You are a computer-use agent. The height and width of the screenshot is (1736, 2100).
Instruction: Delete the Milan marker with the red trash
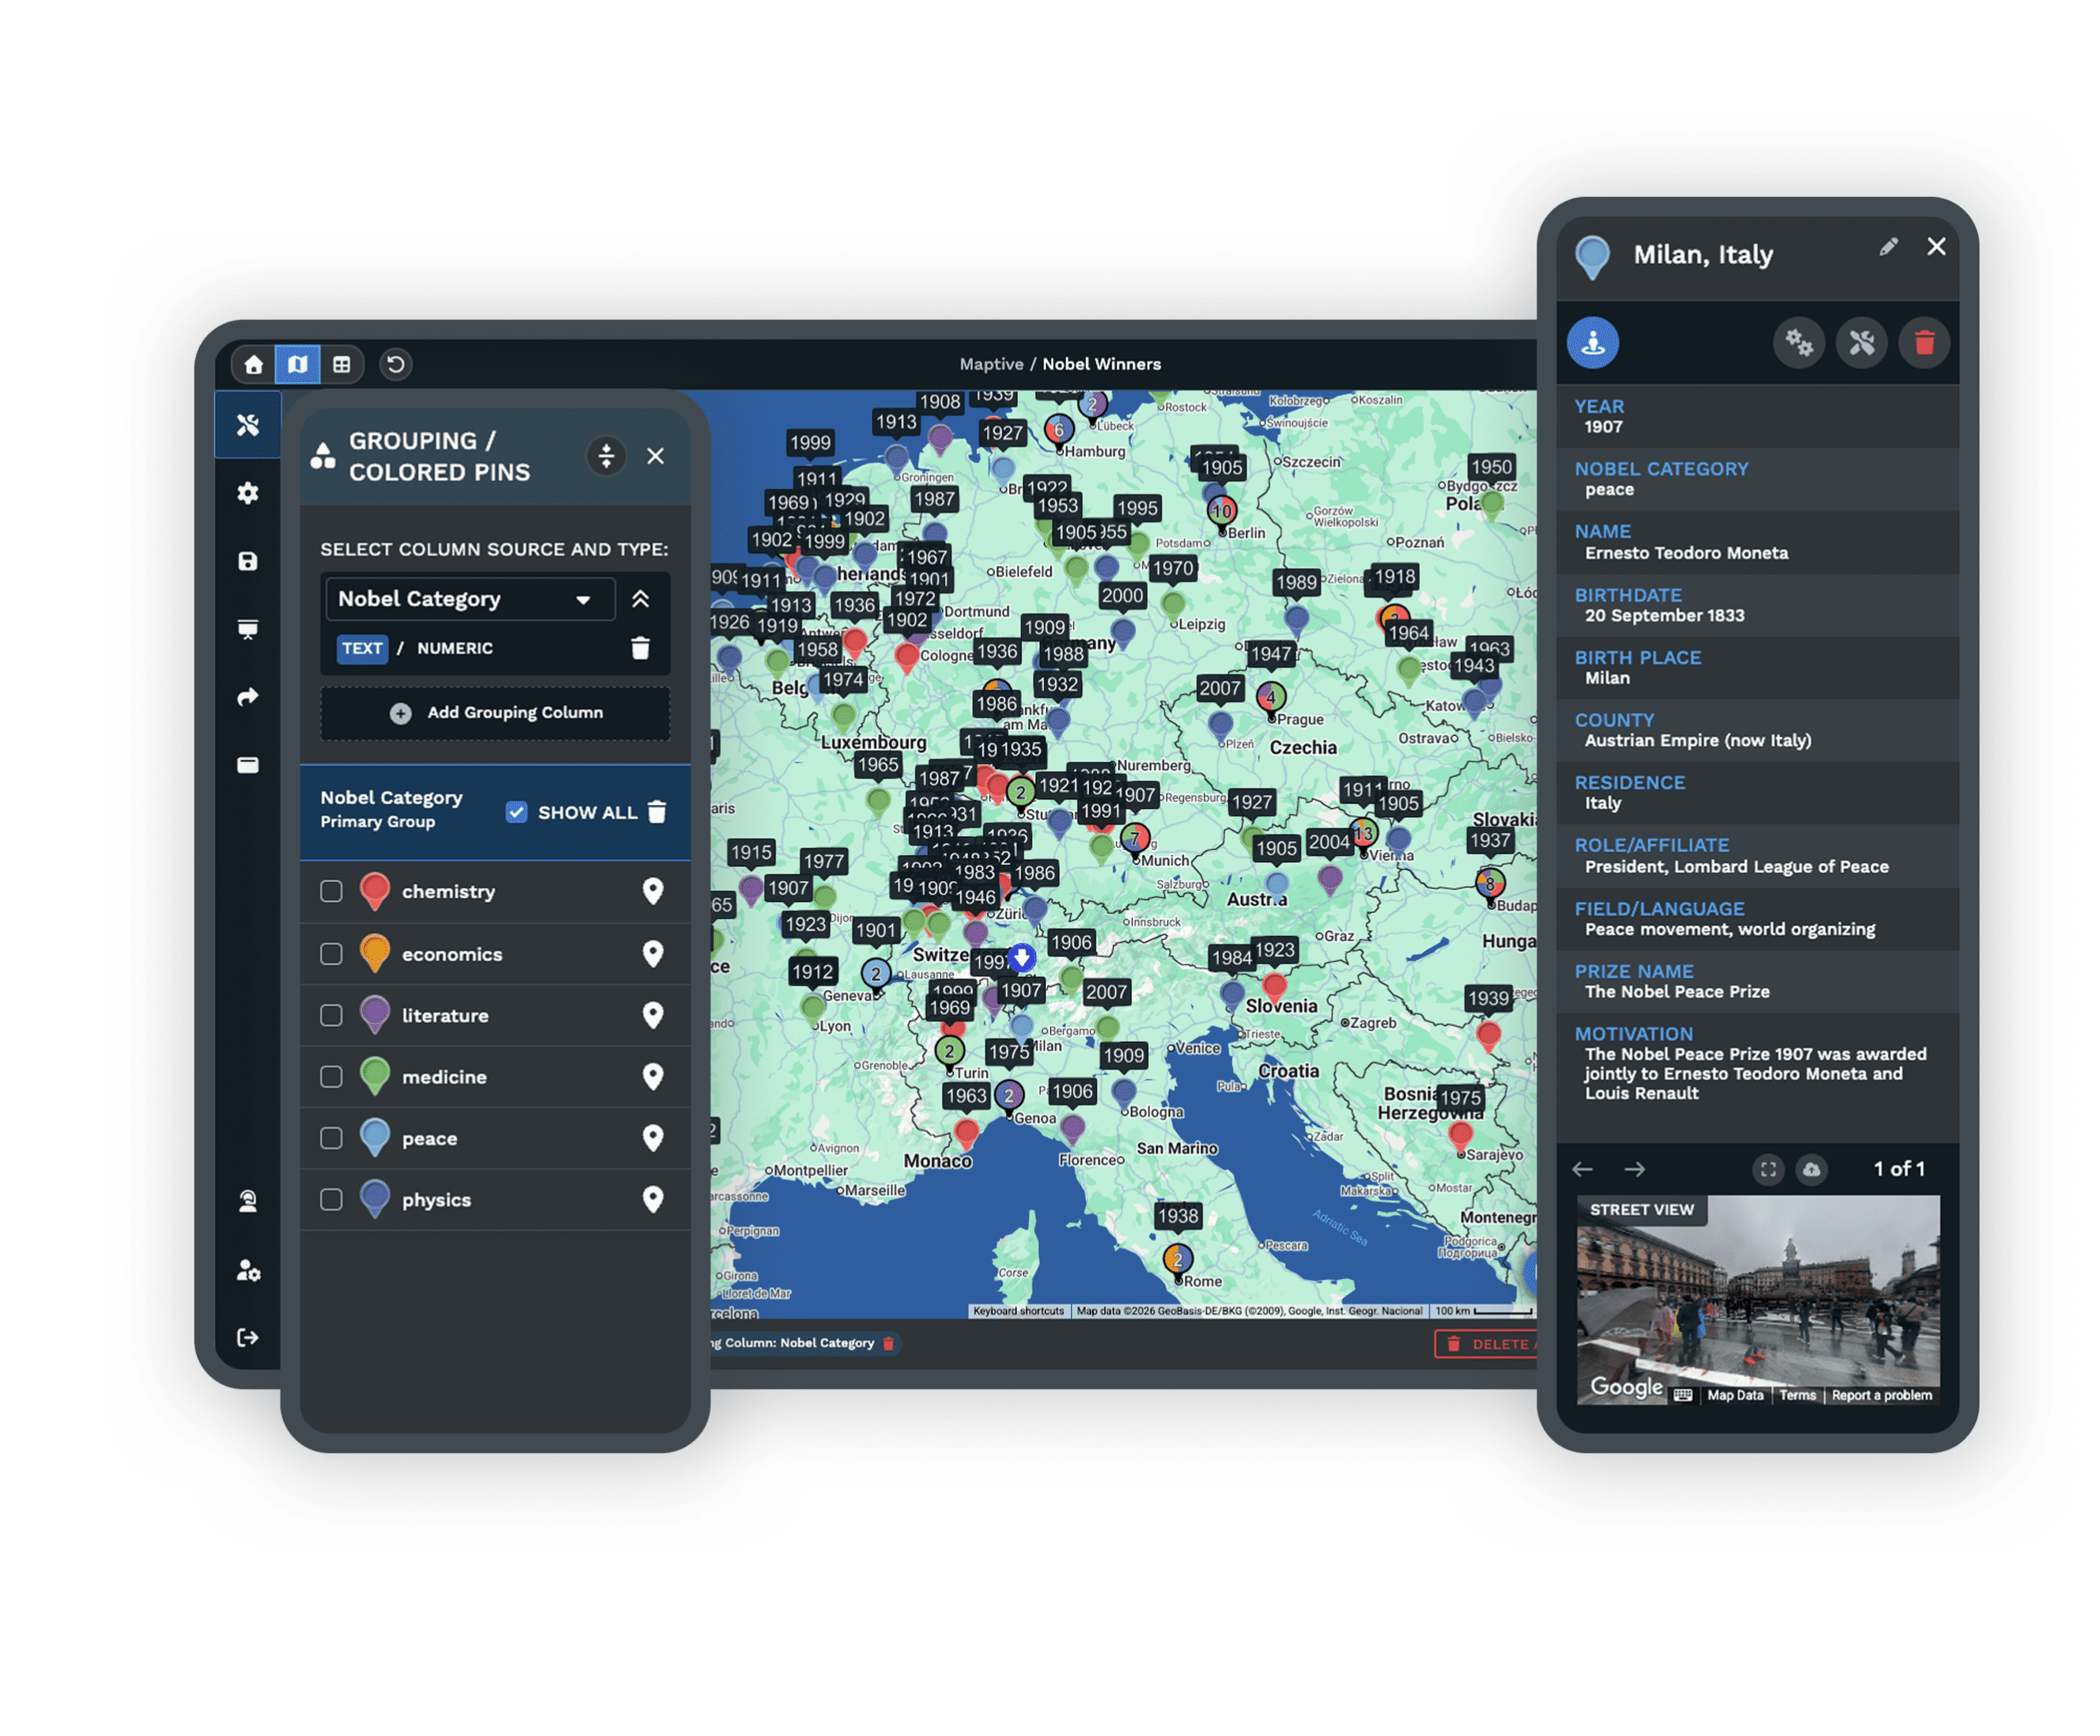1924,343
